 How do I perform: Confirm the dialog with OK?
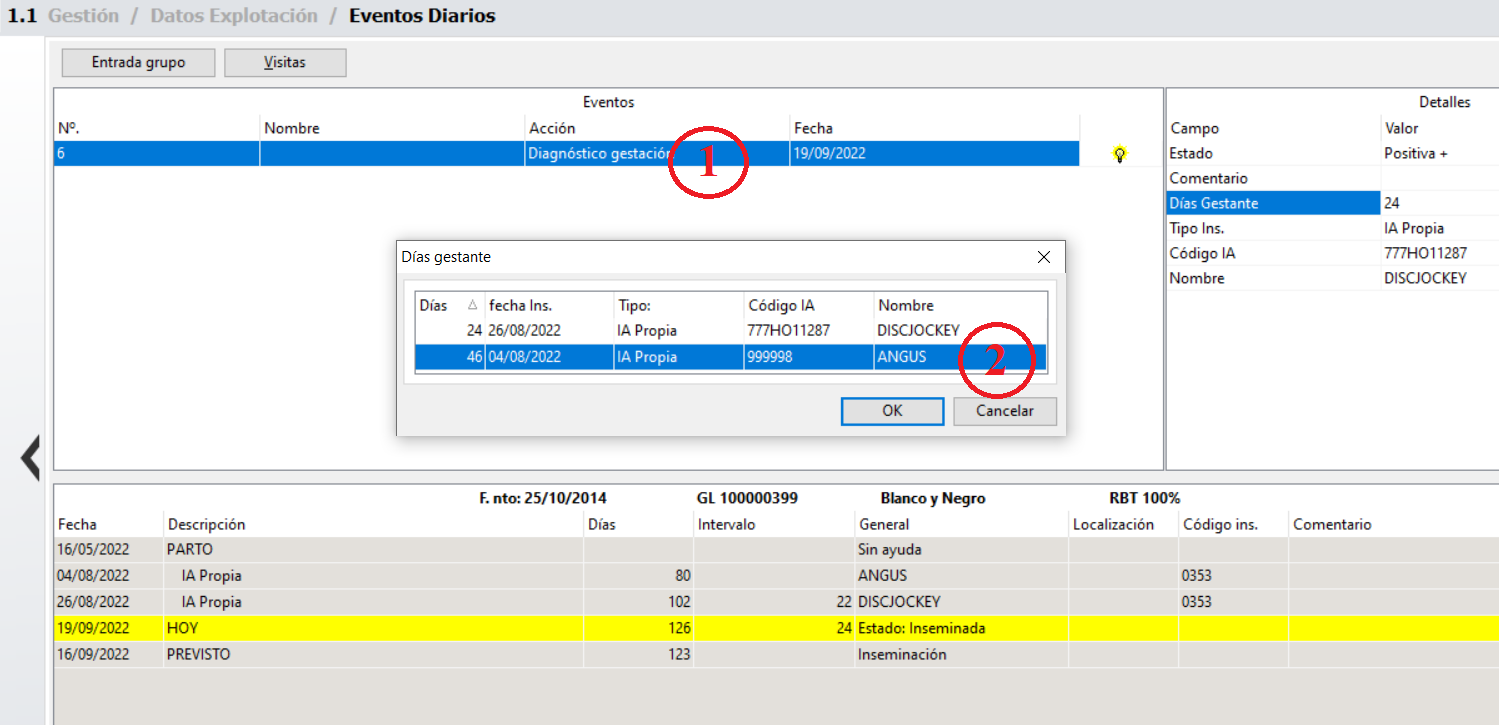pos(892,411)
